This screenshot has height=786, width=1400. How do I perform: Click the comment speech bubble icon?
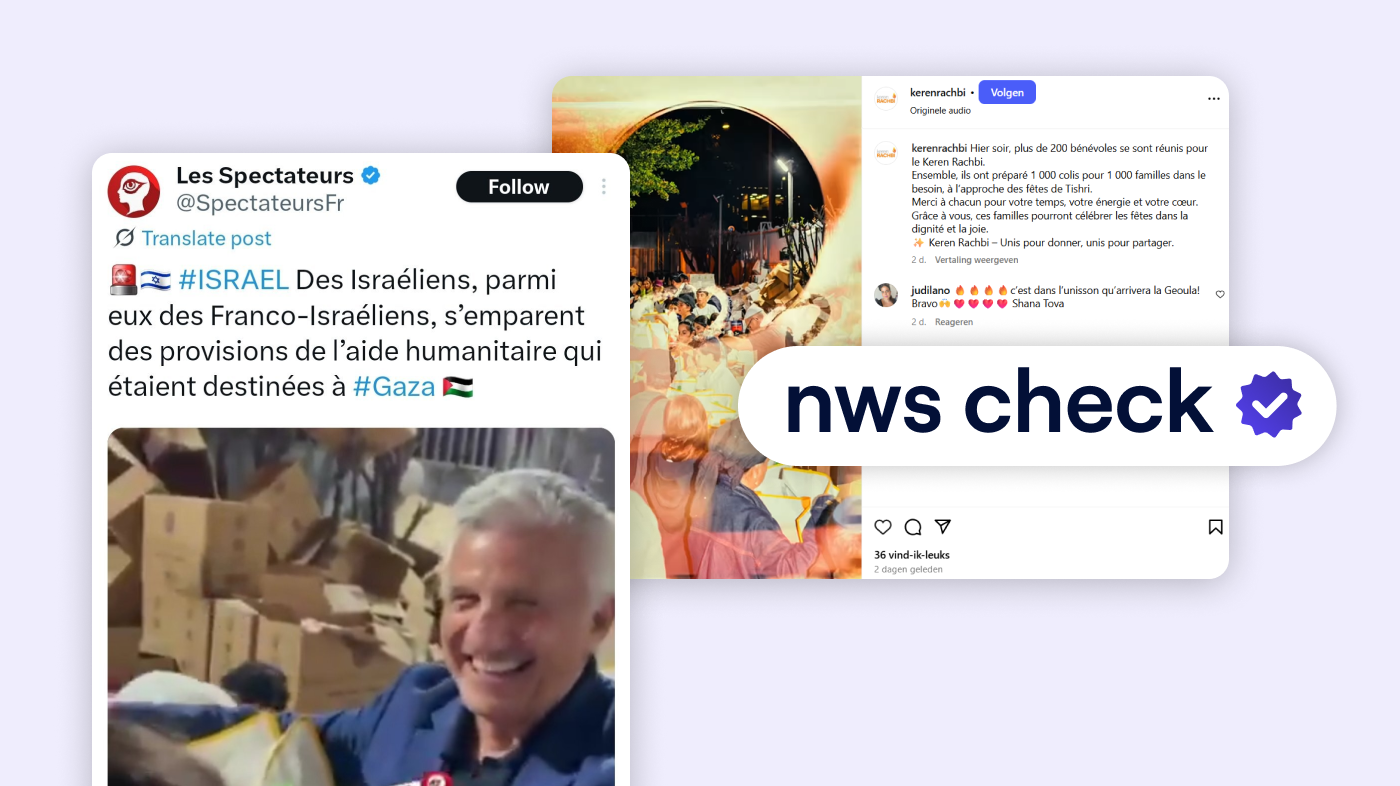[x=913, y=527]
